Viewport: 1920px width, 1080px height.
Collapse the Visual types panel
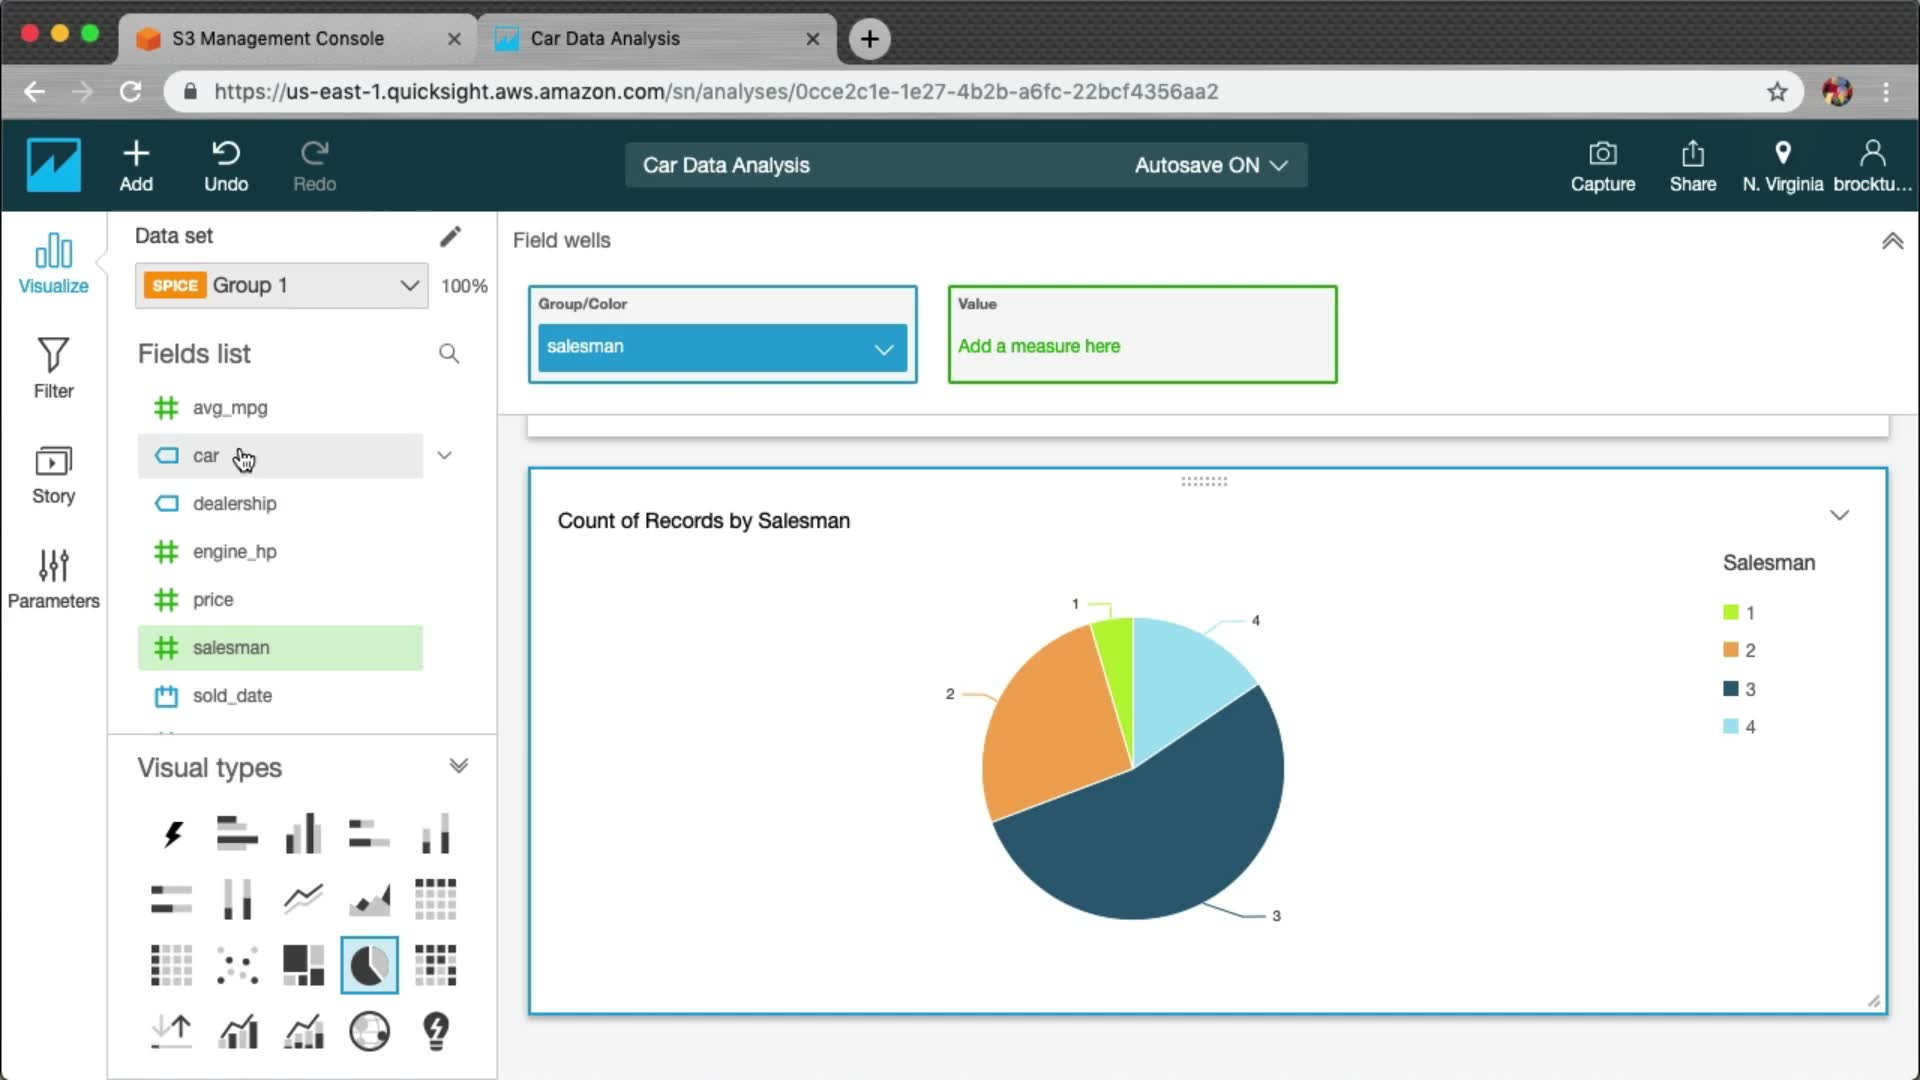[458, 767]
